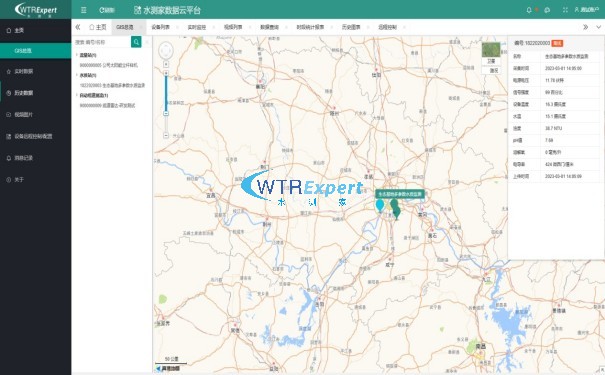Screen dimensions: 605x375
Task: Open the notification bell in header
Action: [x=529, y=10]
